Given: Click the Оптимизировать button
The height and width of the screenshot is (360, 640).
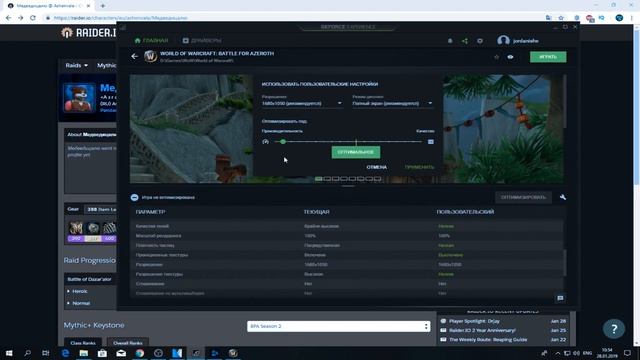Looking at the screenshot, I should click(x=523, y=197).
